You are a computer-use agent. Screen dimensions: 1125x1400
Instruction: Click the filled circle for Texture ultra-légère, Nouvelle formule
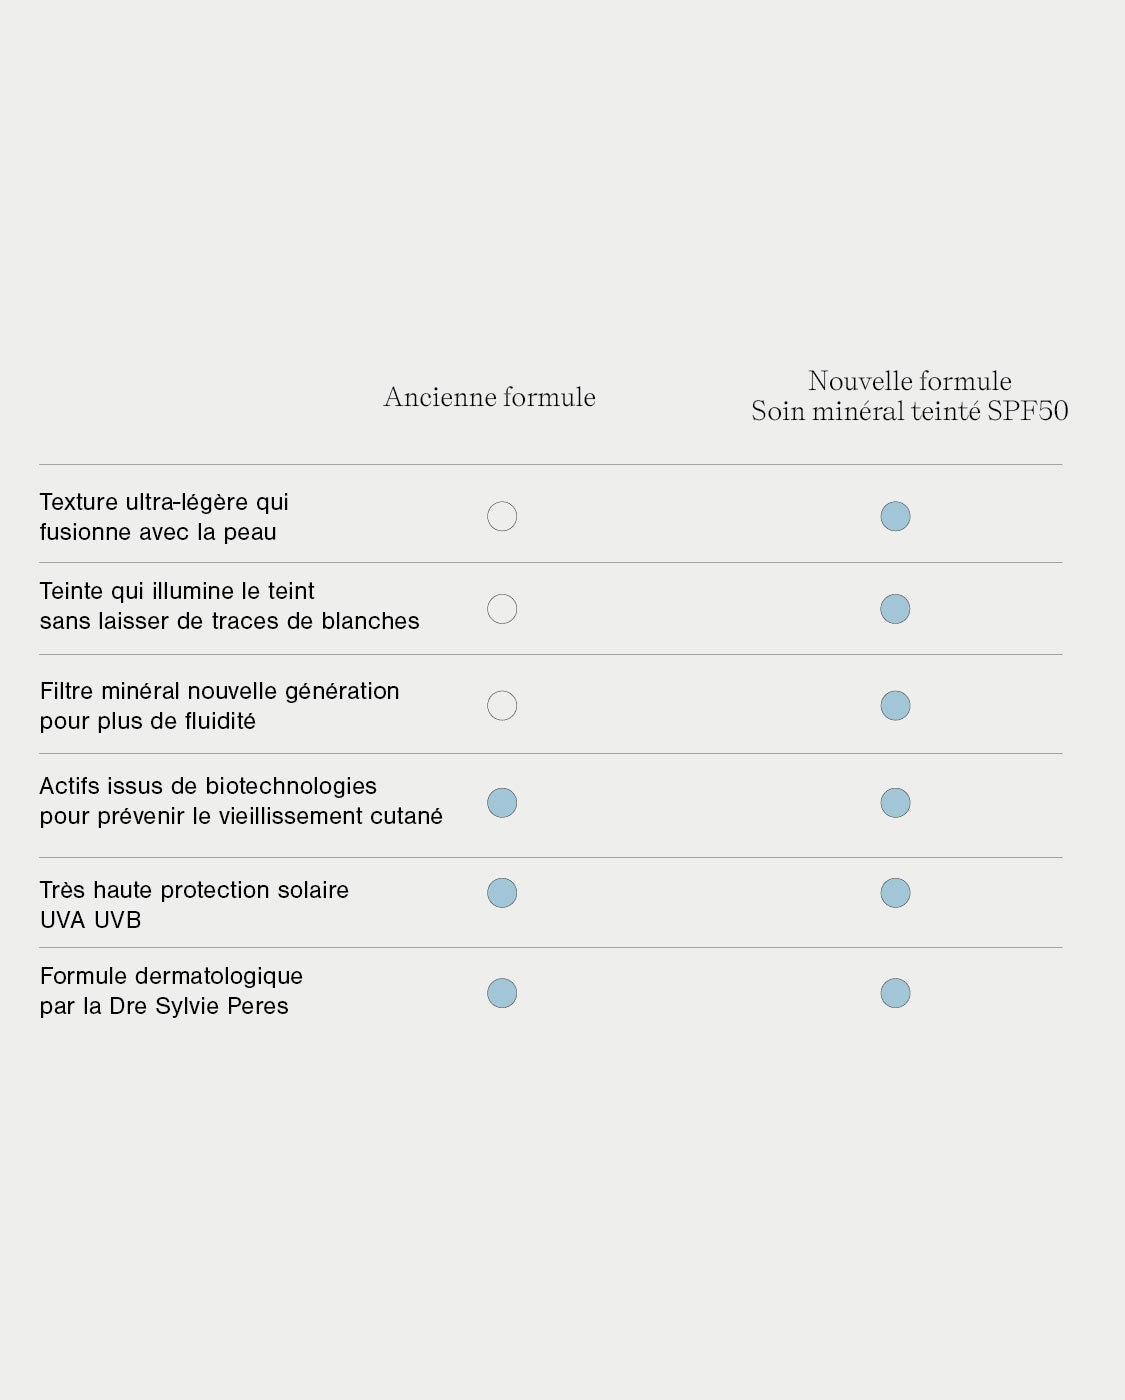click(x=895, y=516)
